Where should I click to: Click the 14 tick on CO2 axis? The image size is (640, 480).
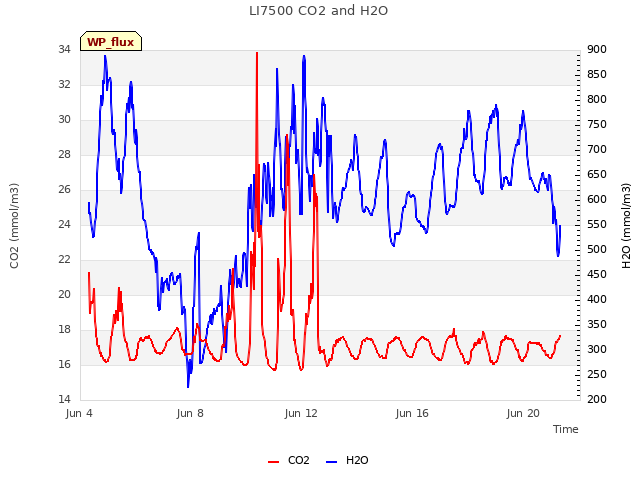tap(64, 399)
